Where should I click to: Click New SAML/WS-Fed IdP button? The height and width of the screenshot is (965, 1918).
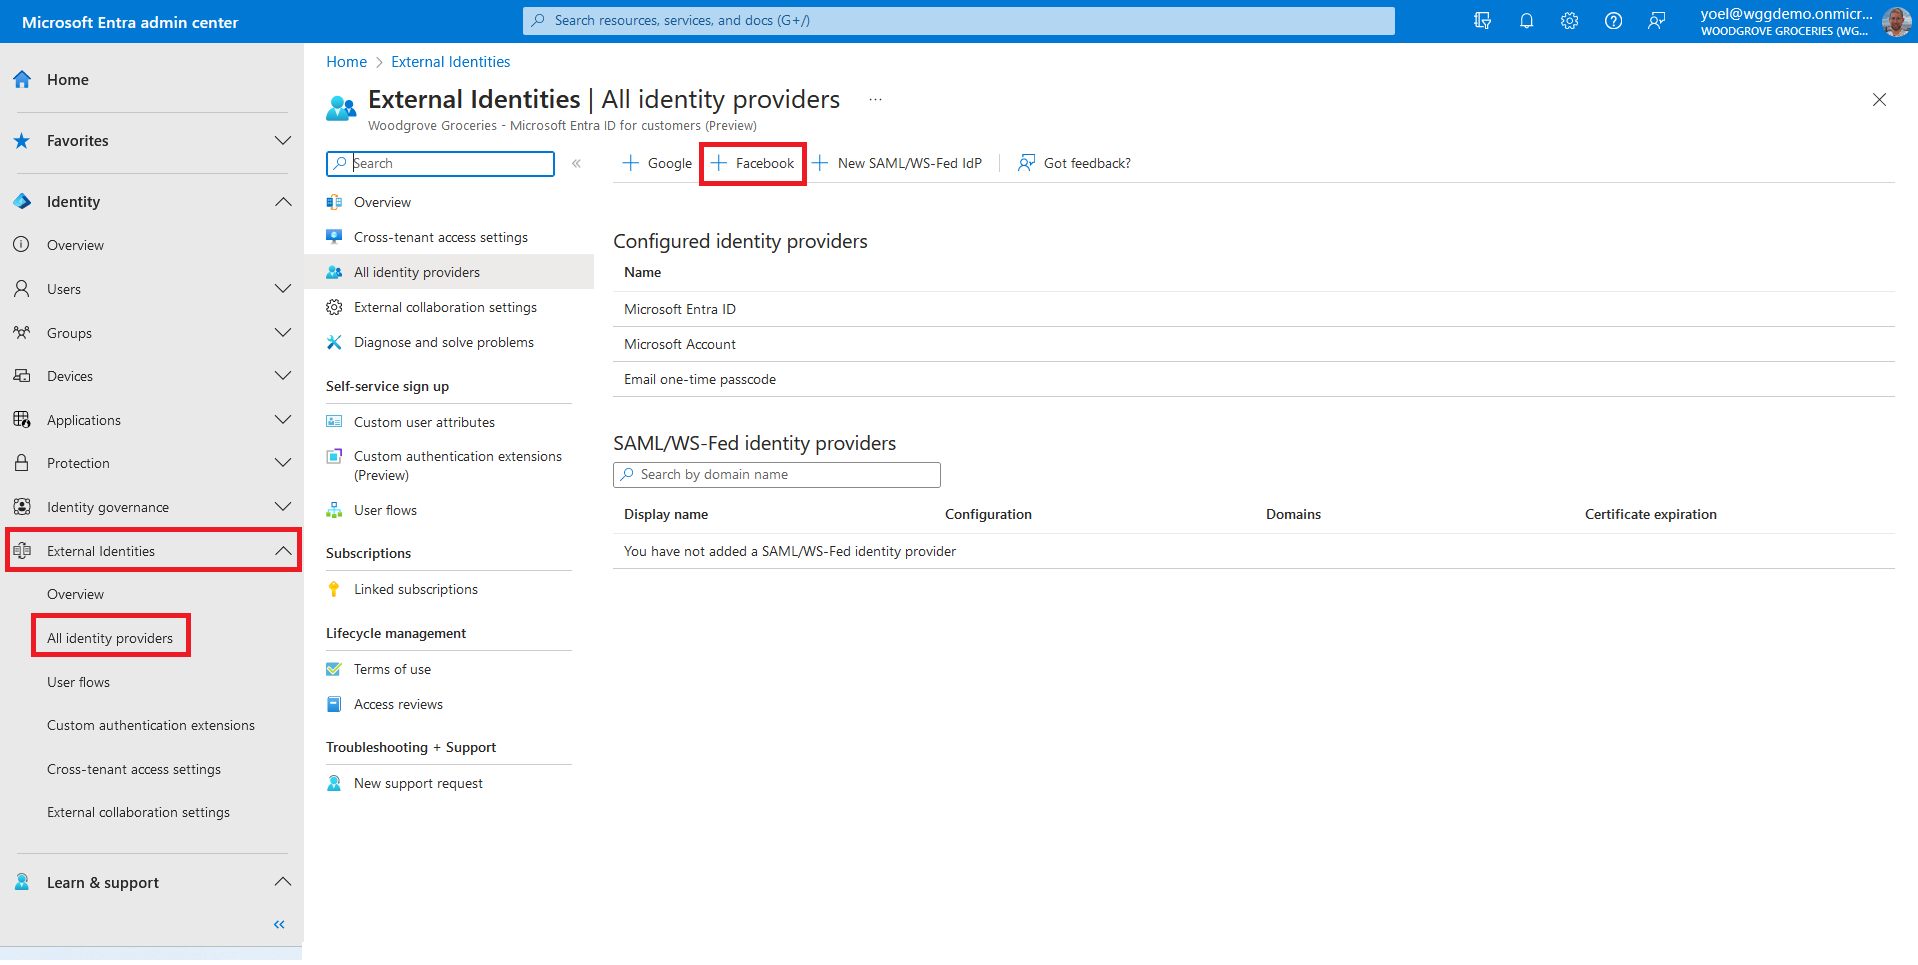[x=897, y=163]
